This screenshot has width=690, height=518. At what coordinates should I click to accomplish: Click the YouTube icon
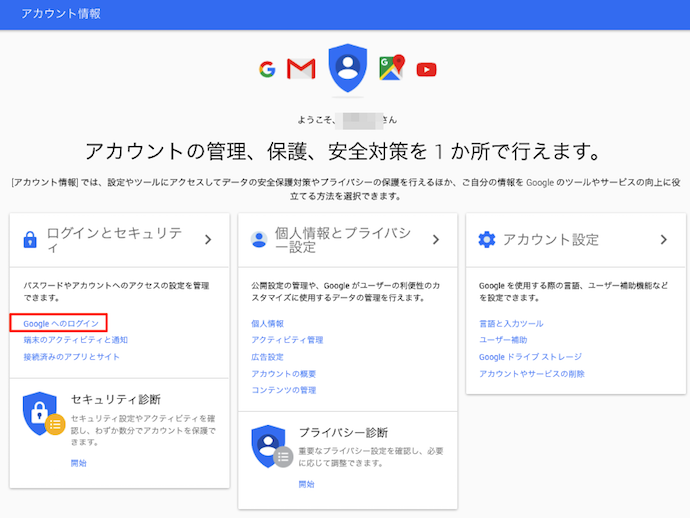(426, 70)
